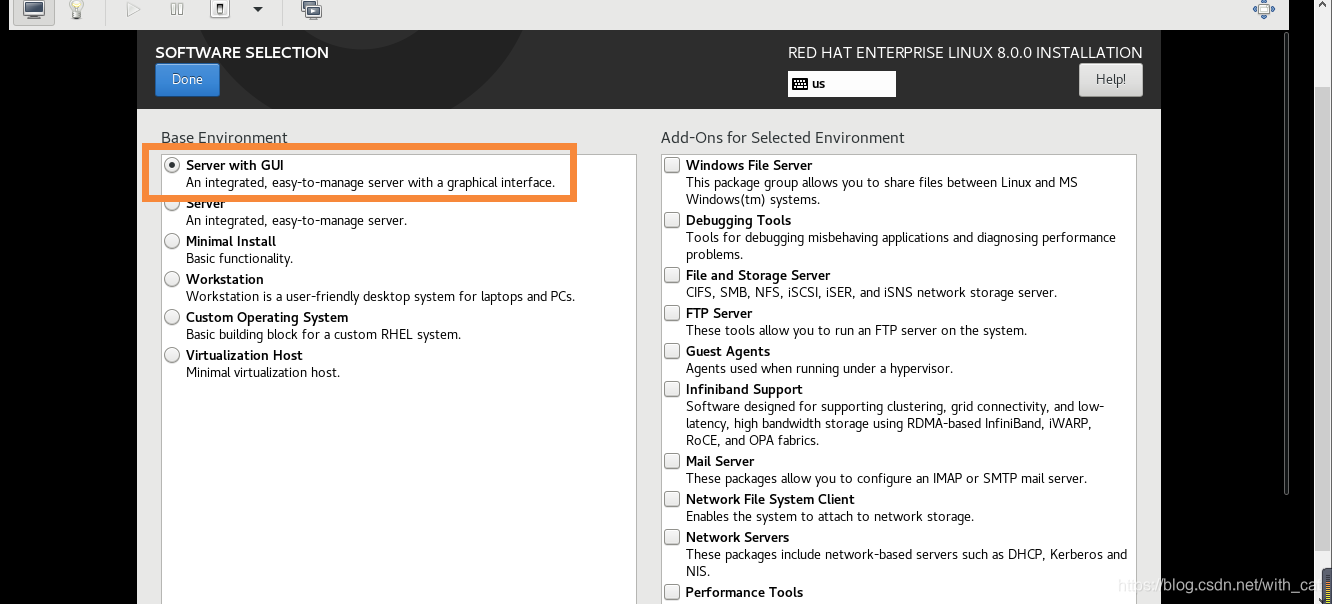This screenshot has width=1332, height=604.
Task: Enable Windows File Server add-on
Action: click(x=673, y=165)
